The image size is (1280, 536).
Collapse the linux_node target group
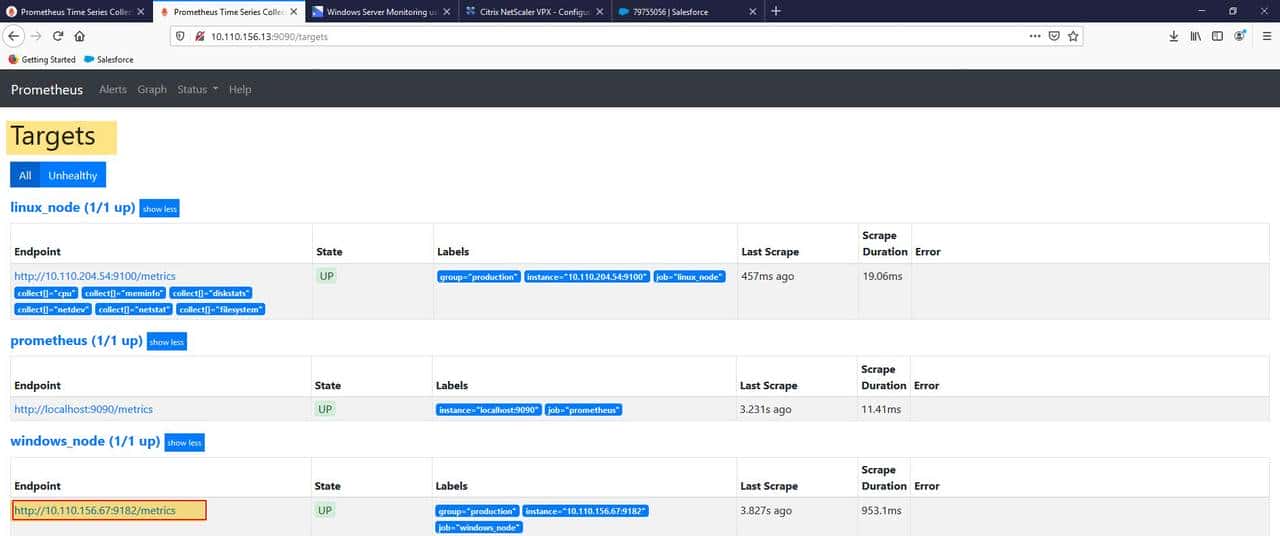159,209
